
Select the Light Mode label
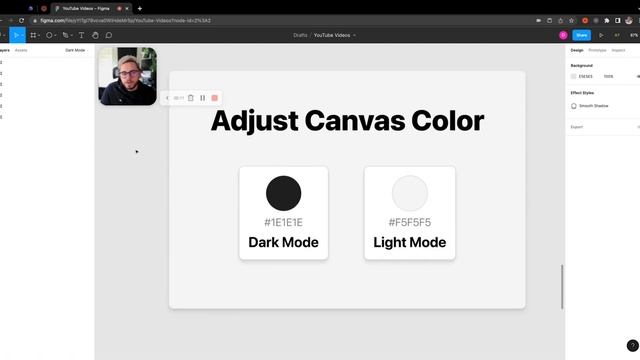tap(410, 242)
